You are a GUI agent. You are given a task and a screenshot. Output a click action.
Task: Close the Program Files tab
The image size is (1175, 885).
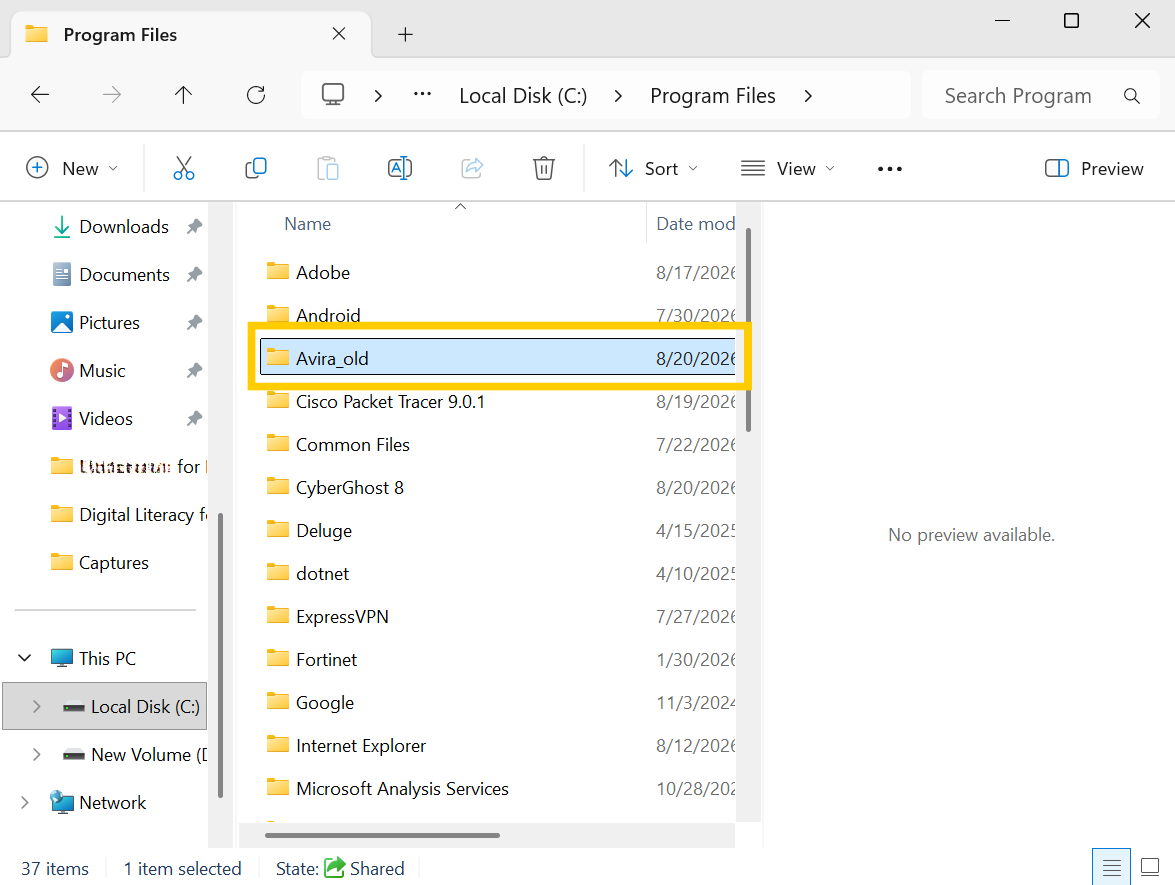(x=339, y=34)
